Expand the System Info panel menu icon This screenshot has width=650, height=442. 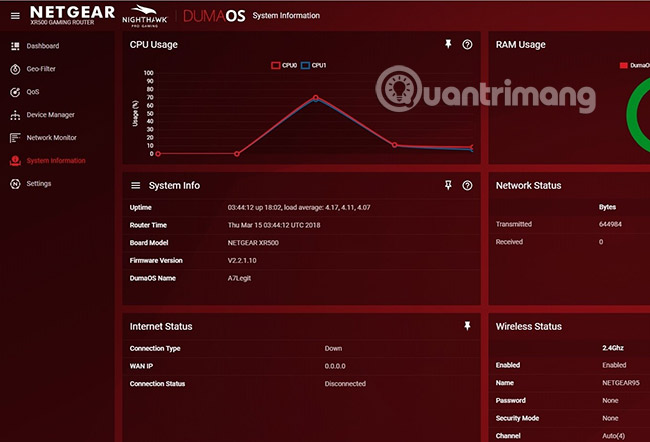pyautogui.click(x=136, y=185)
